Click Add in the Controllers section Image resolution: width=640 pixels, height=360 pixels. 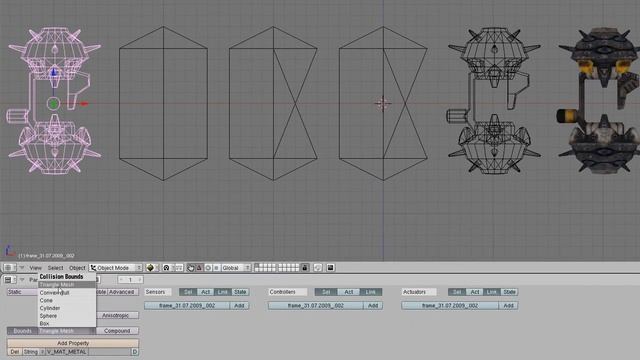click(373, 306)
